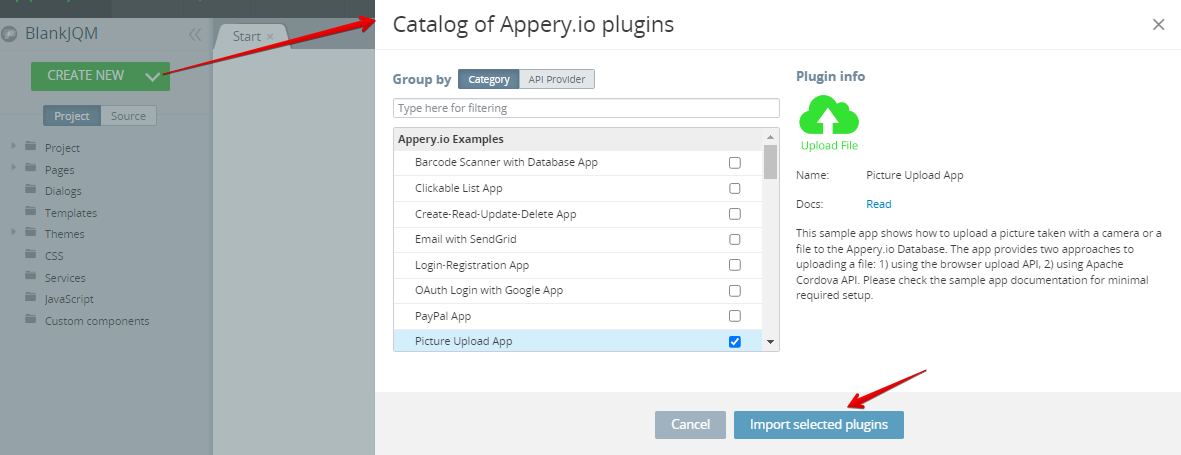Switch to the Source tab in sidebar

[x=128, y=116]
